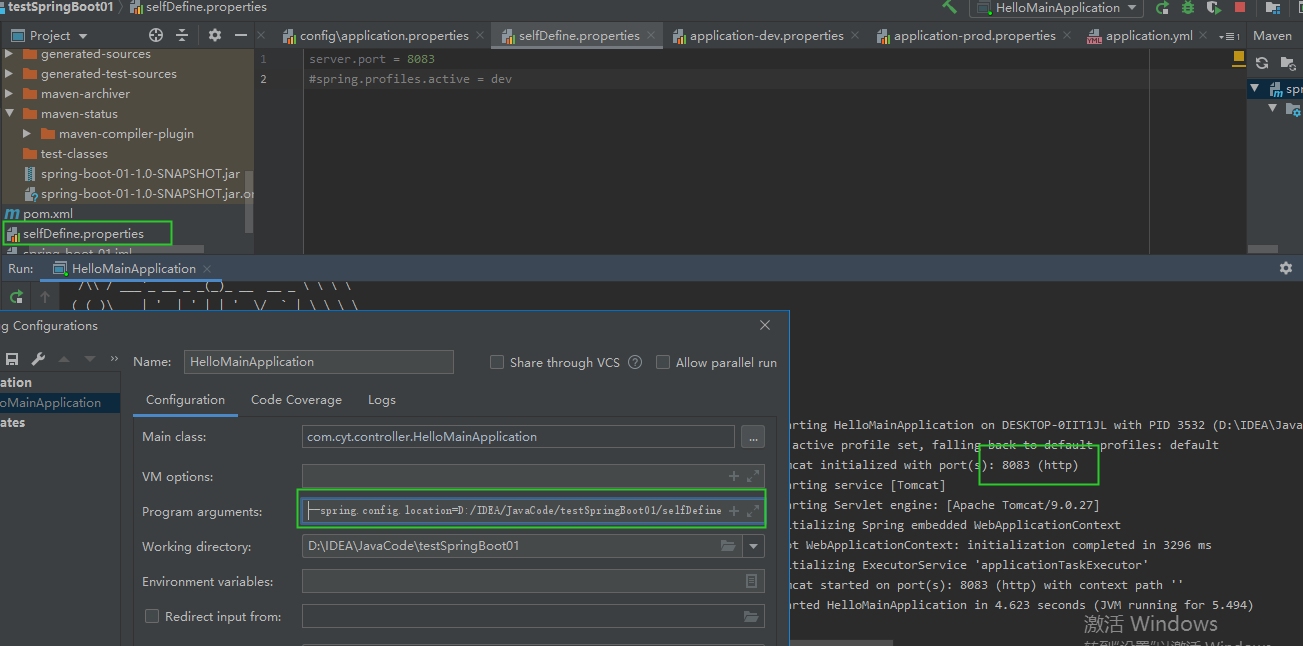The height and width of the screenshot is (646, 1303).
Task: Click the more chevrons in configurations toolbar
Action: click(x=115, y=359)
